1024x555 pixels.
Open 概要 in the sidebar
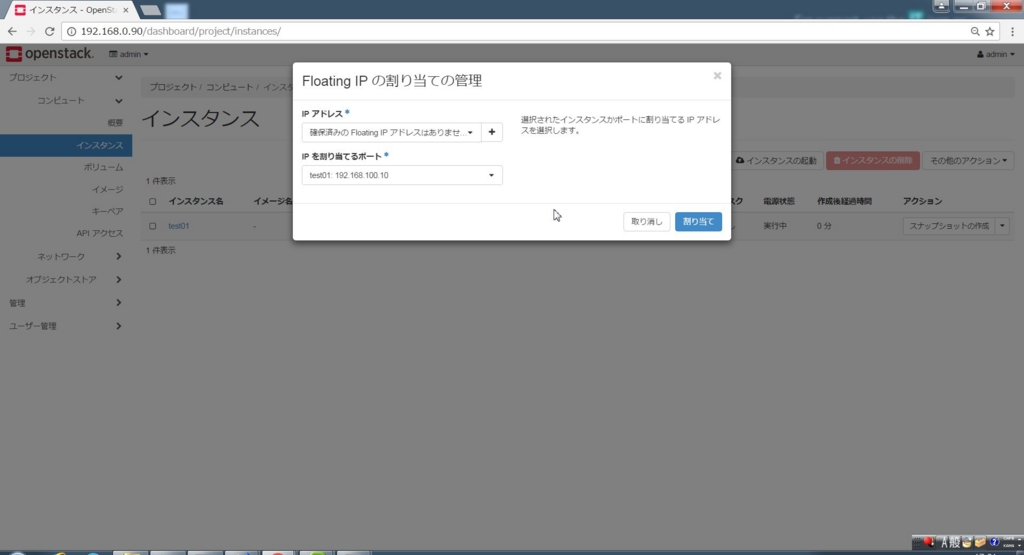coord(115,123)
